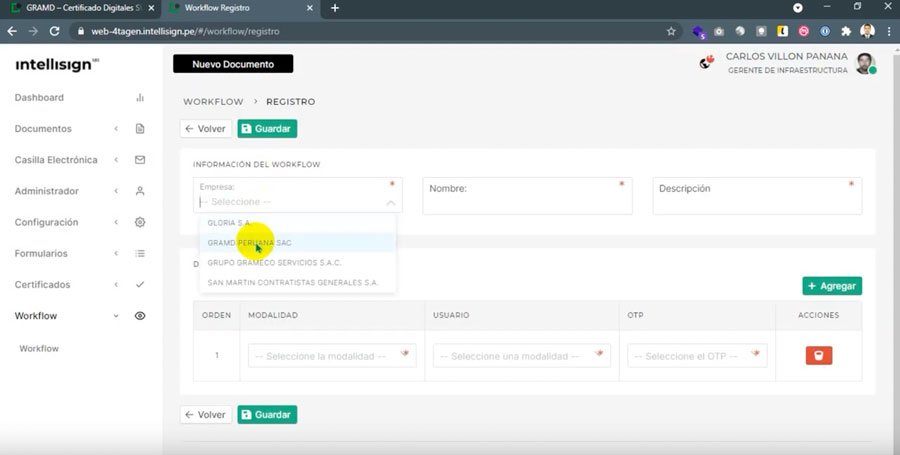Click the ACCIONES column header
900x455 pixels.
click(x=818, y=315)
